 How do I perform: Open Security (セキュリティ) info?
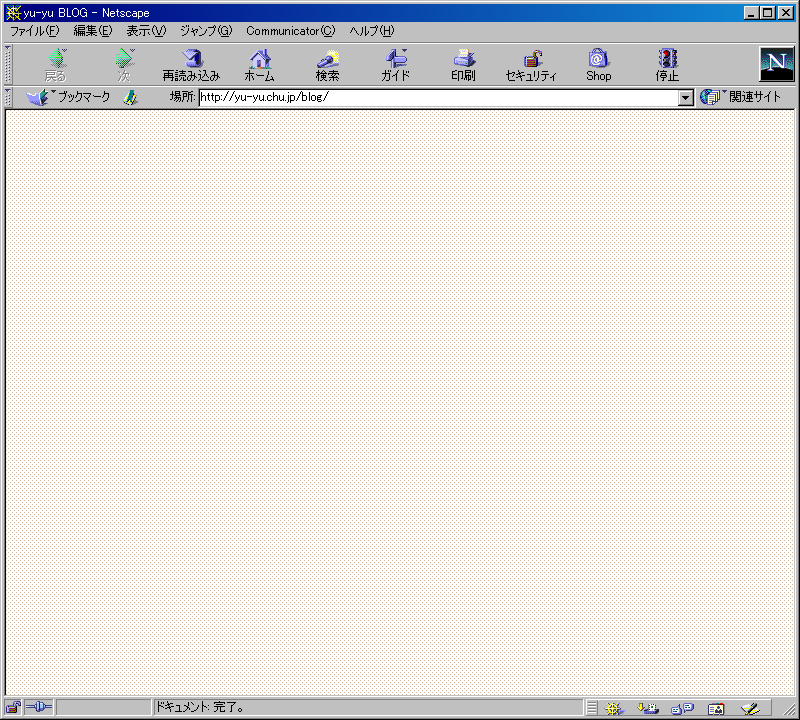click(x=531, y=65)
